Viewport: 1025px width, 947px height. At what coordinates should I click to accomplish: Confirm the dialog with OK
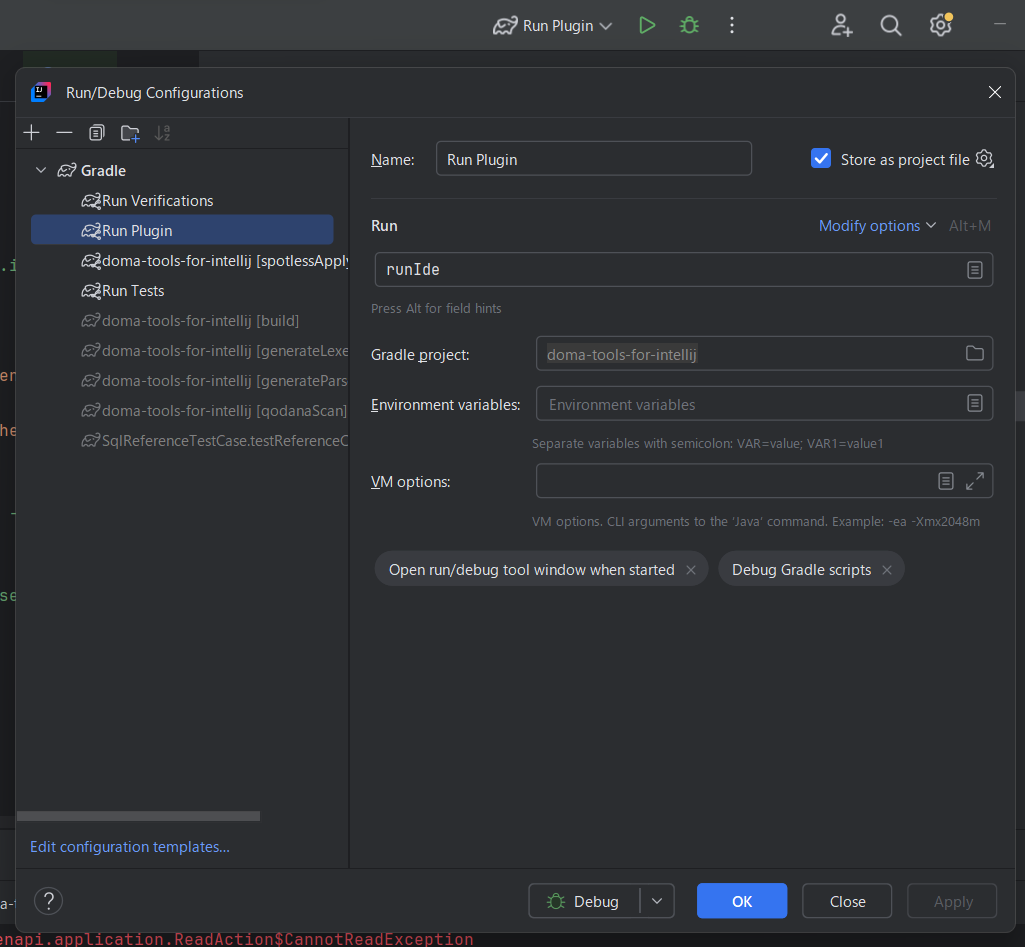point(742,901)
